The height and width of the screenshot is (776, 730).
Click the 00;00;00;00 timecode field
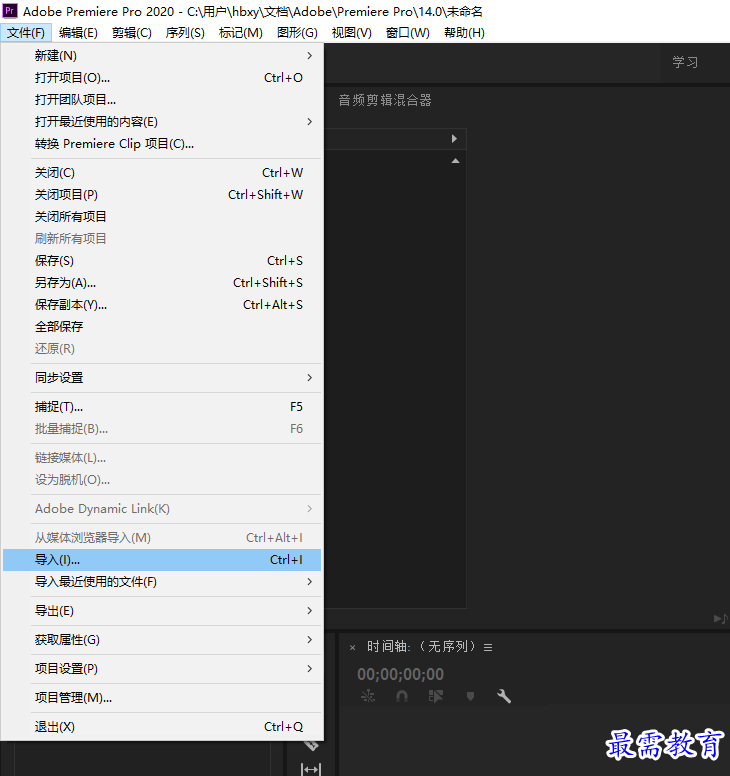coord(400,674)
